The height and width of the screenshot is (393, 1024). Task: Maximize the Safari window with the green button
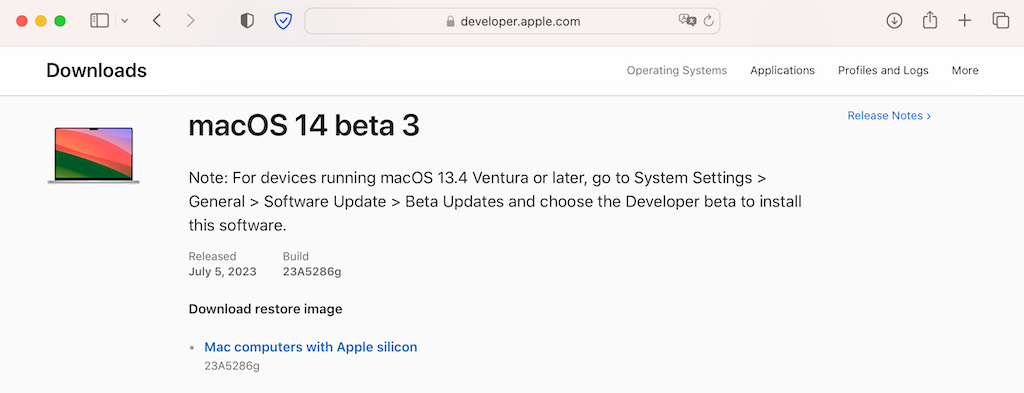[59, 21]
